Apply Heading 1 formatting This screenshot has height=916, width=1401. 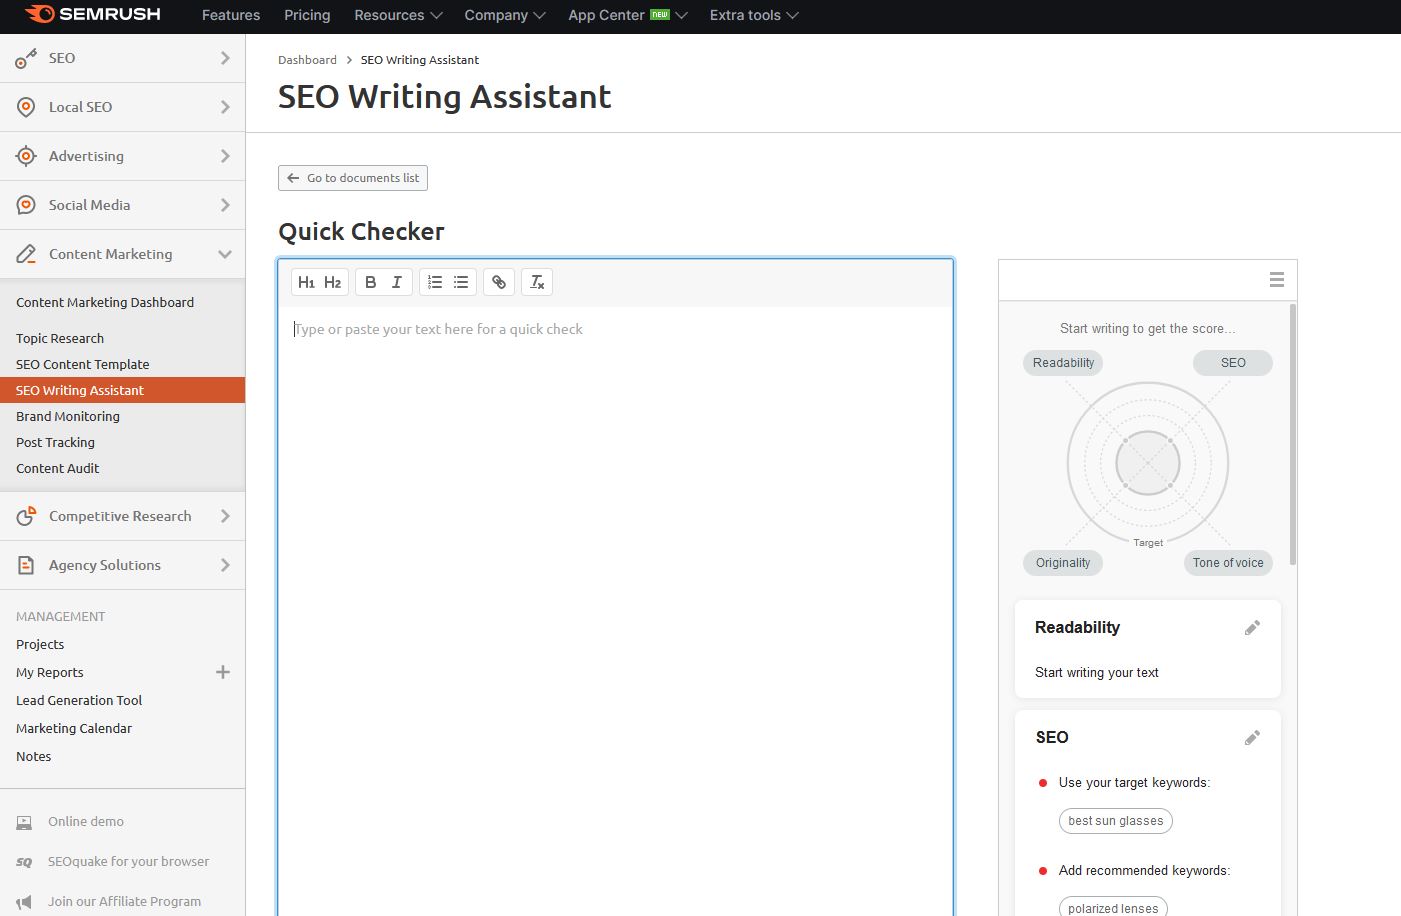coord(307,282)
